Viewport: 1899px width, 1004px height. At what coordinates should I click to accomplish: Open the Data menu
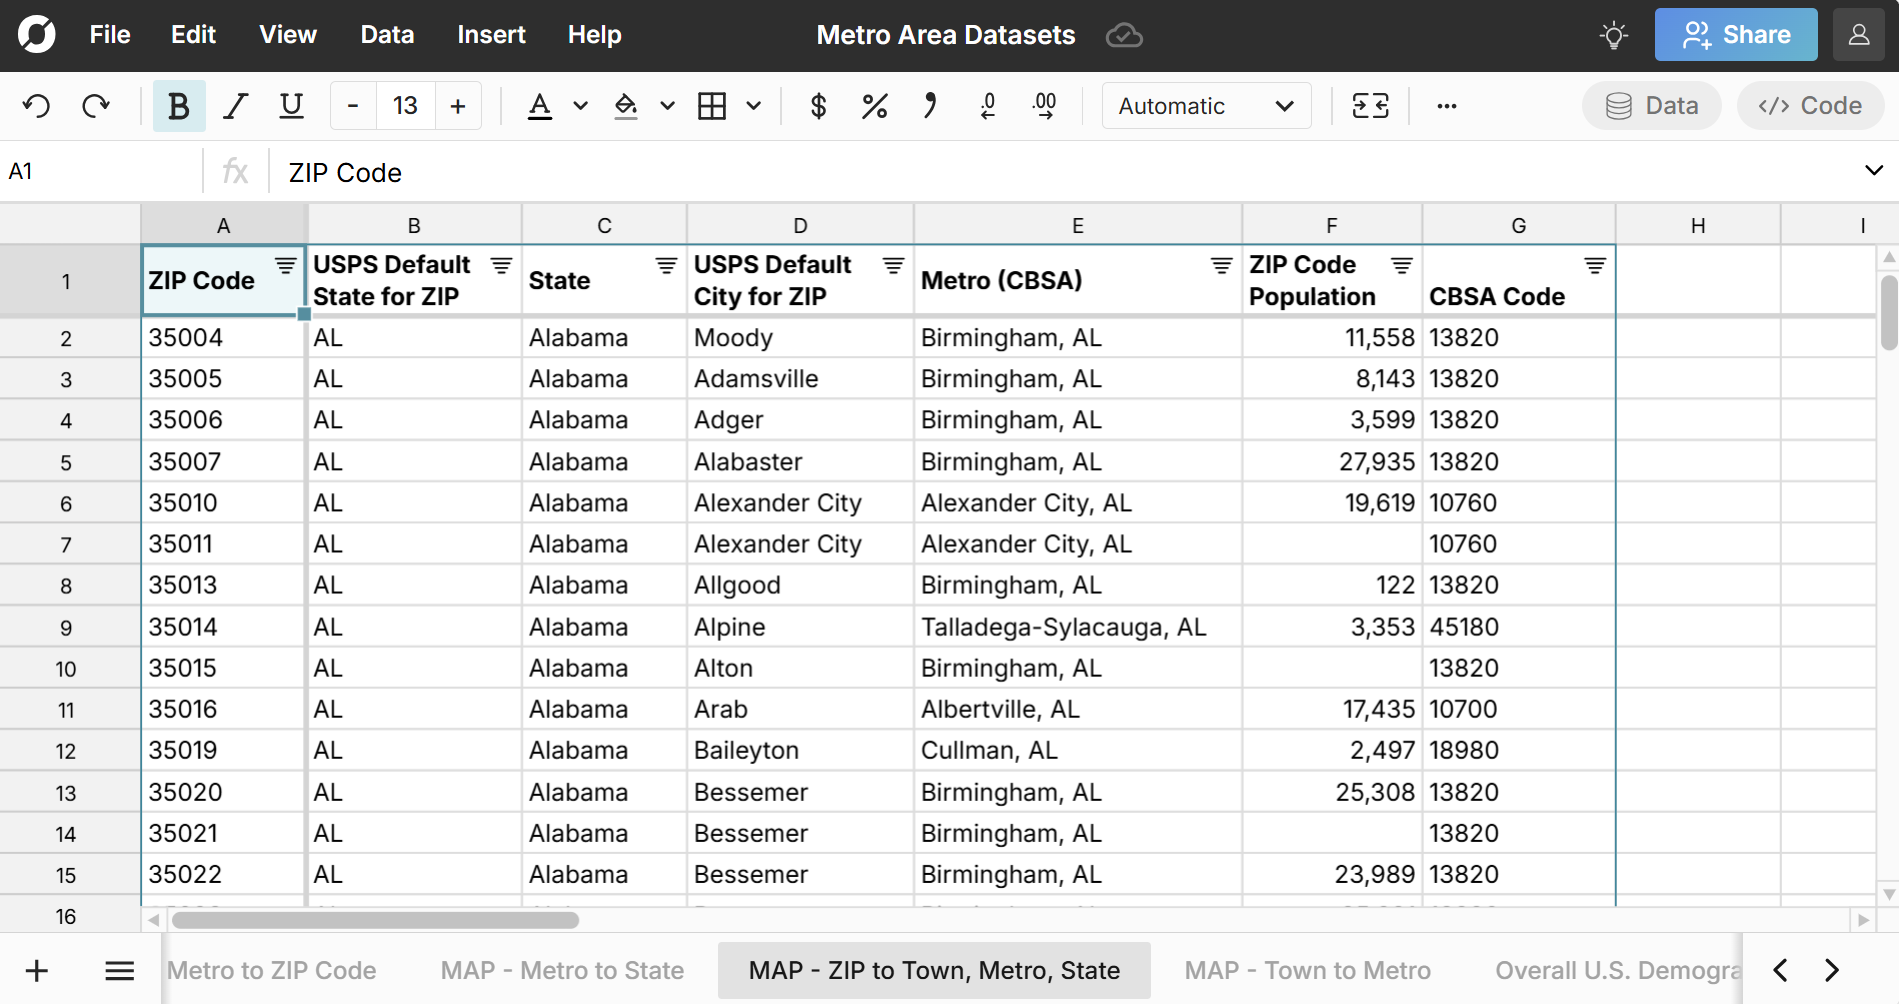386,34
